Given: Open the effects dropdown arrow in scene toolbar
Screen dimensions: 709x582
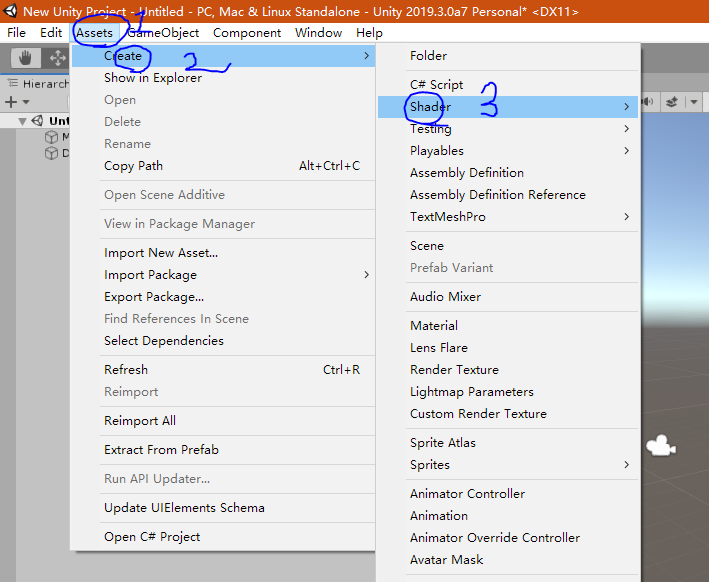Looking at the screenshot, I should coord(694,102).
